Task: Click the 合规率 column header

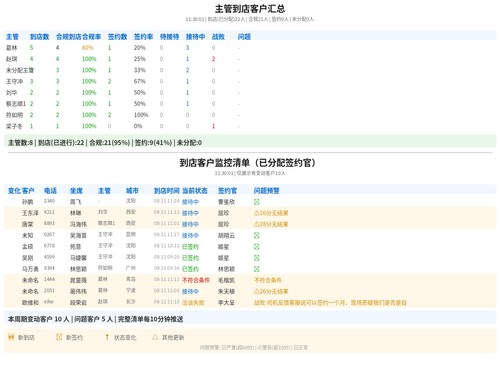Action: coord(91,37)
